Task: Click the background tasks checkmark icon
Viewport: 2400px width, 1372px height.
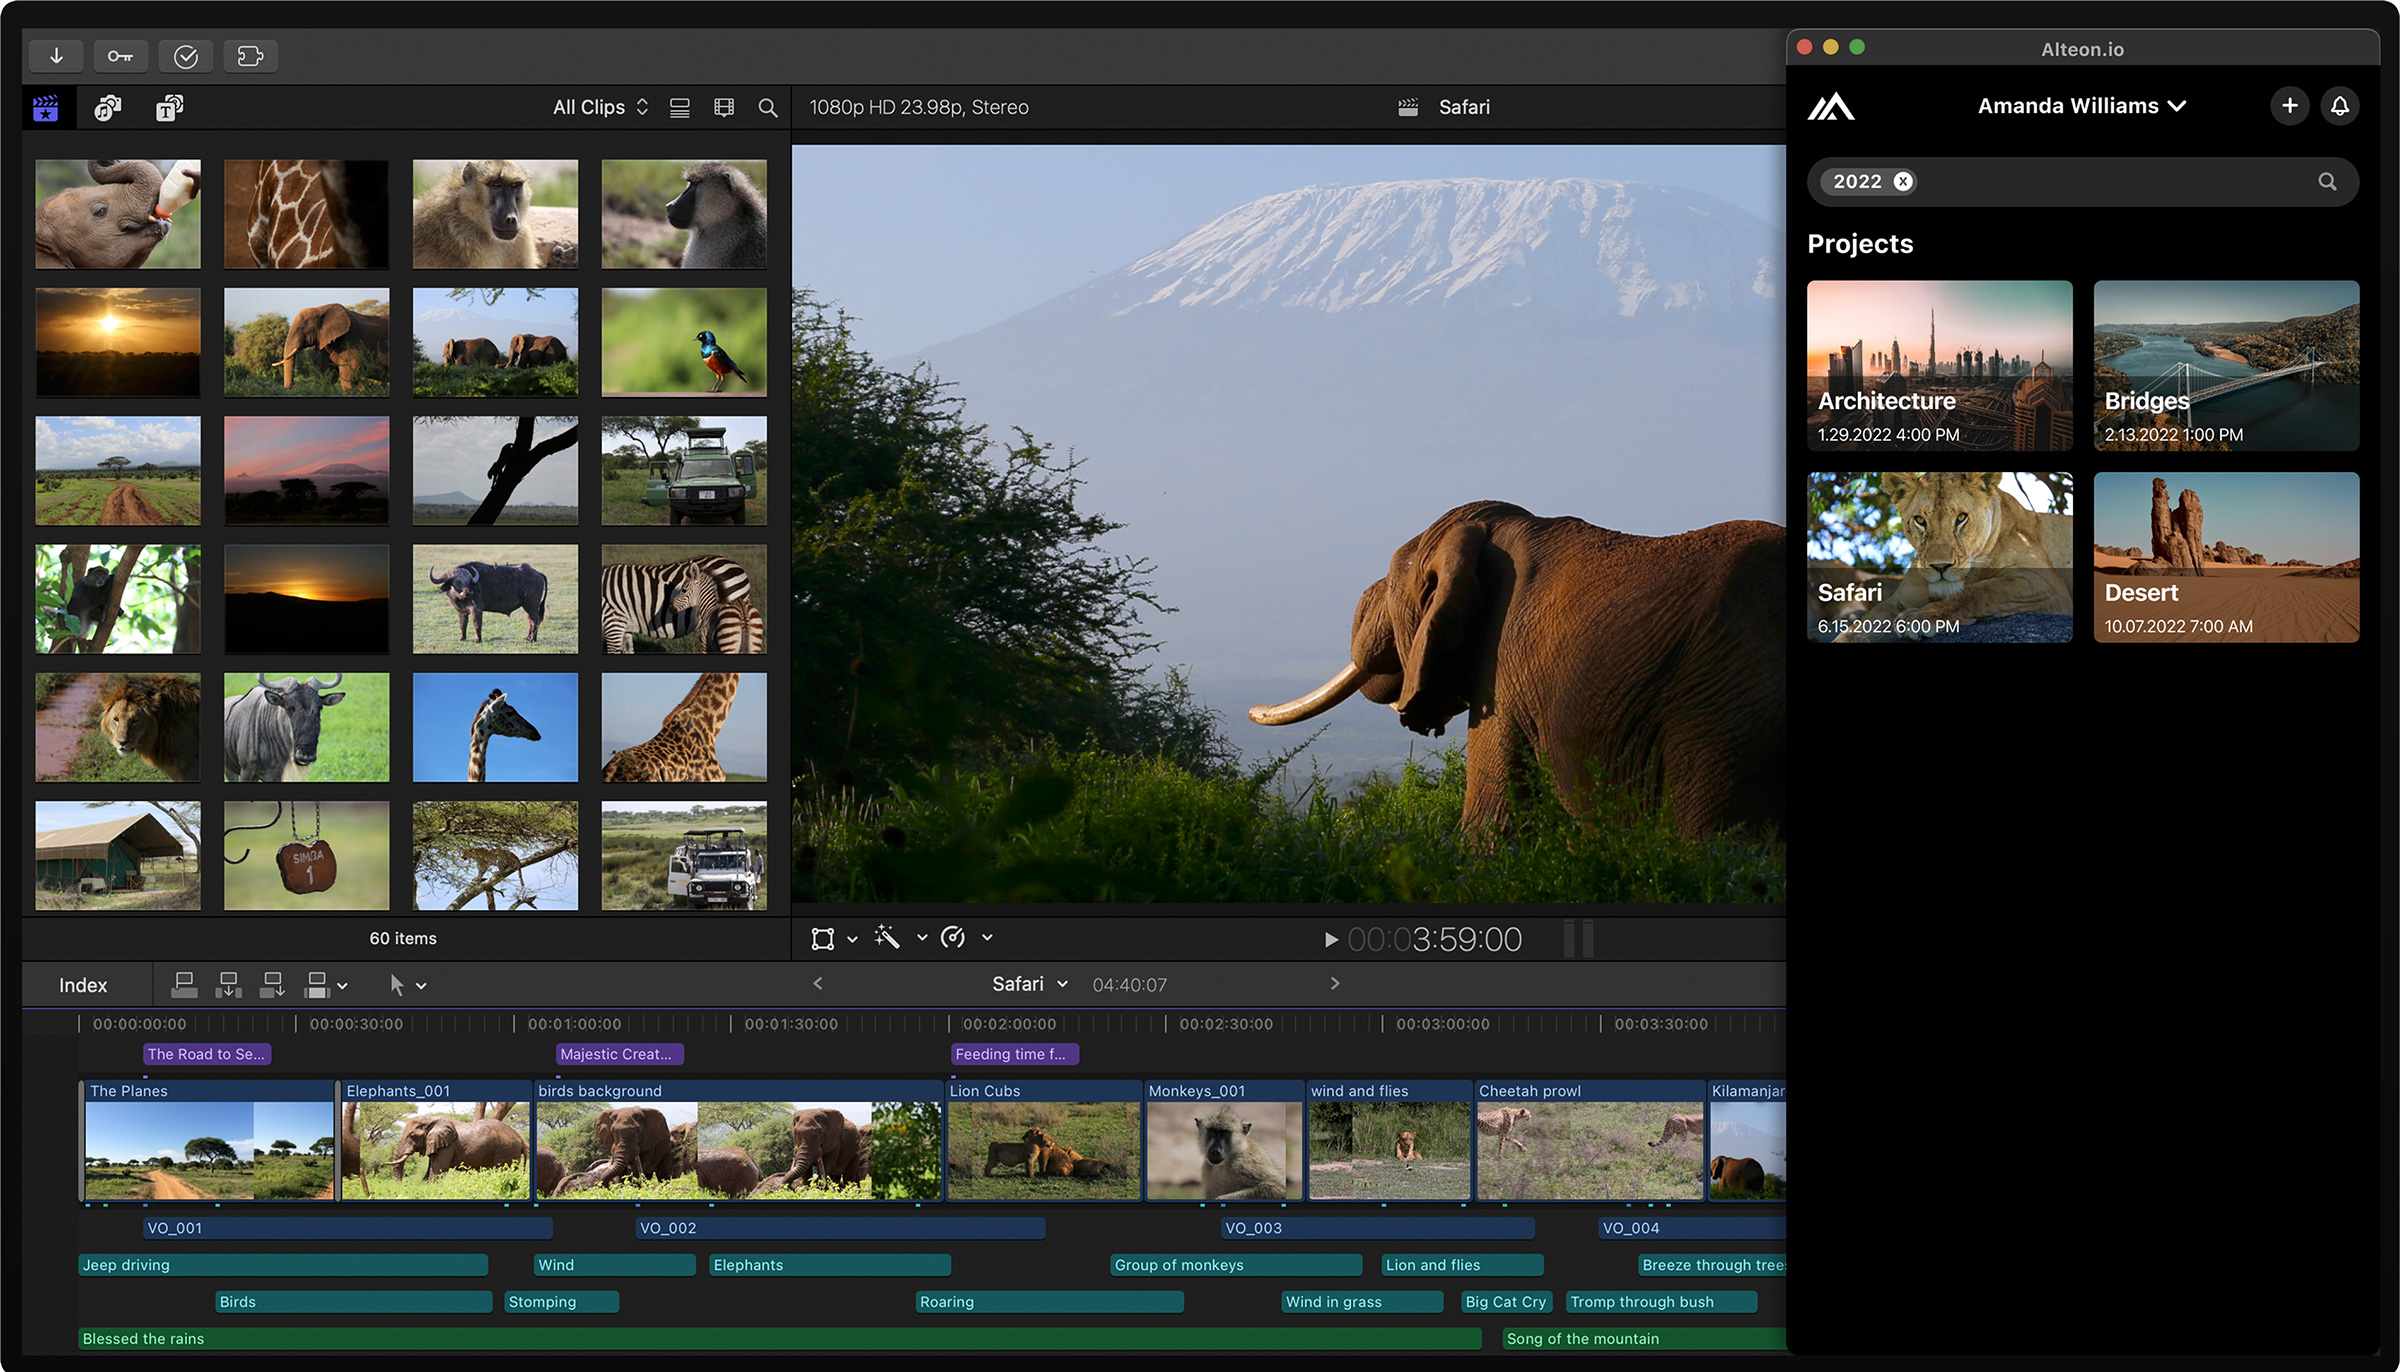Action: 186,56
